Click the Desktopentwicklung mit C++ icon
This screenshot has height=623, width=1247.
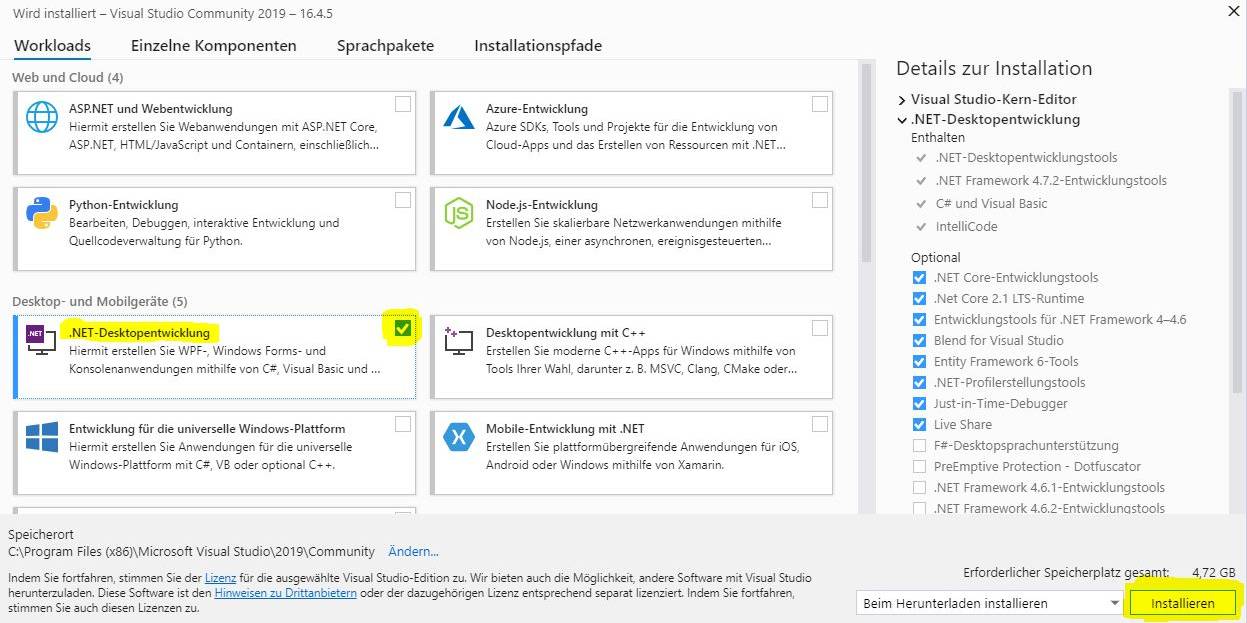pos(458,341)
